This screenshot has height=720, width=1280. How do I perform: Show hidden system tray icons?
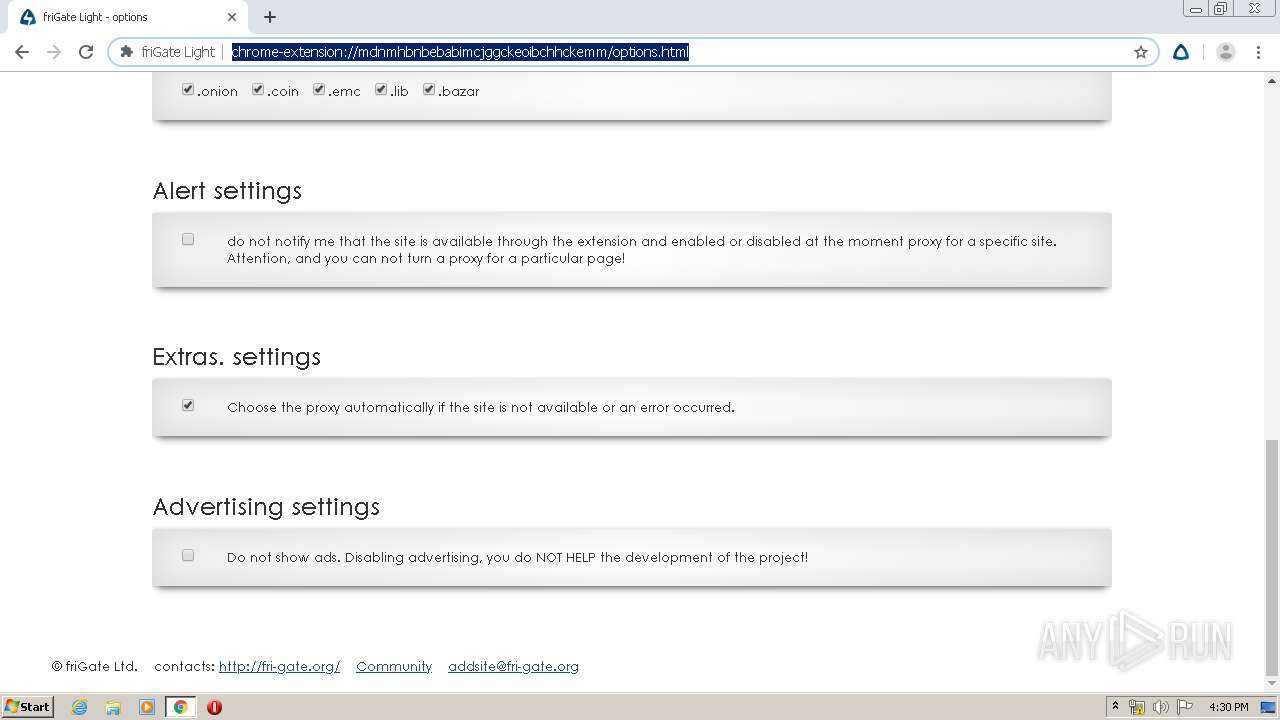click(1115, 706)
